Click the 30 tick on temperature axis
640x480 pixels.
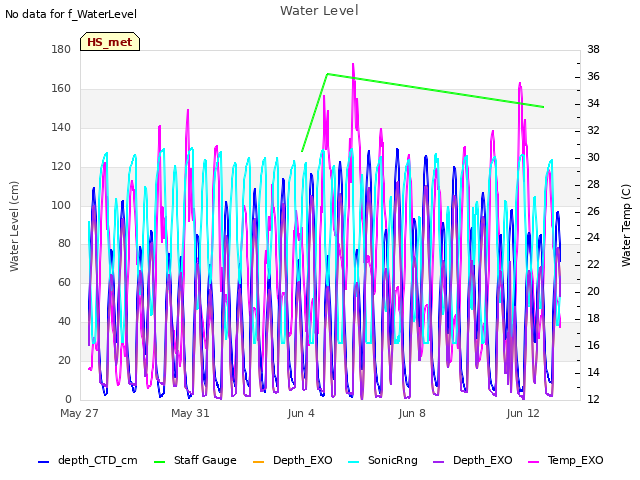(x=593, y=157)
